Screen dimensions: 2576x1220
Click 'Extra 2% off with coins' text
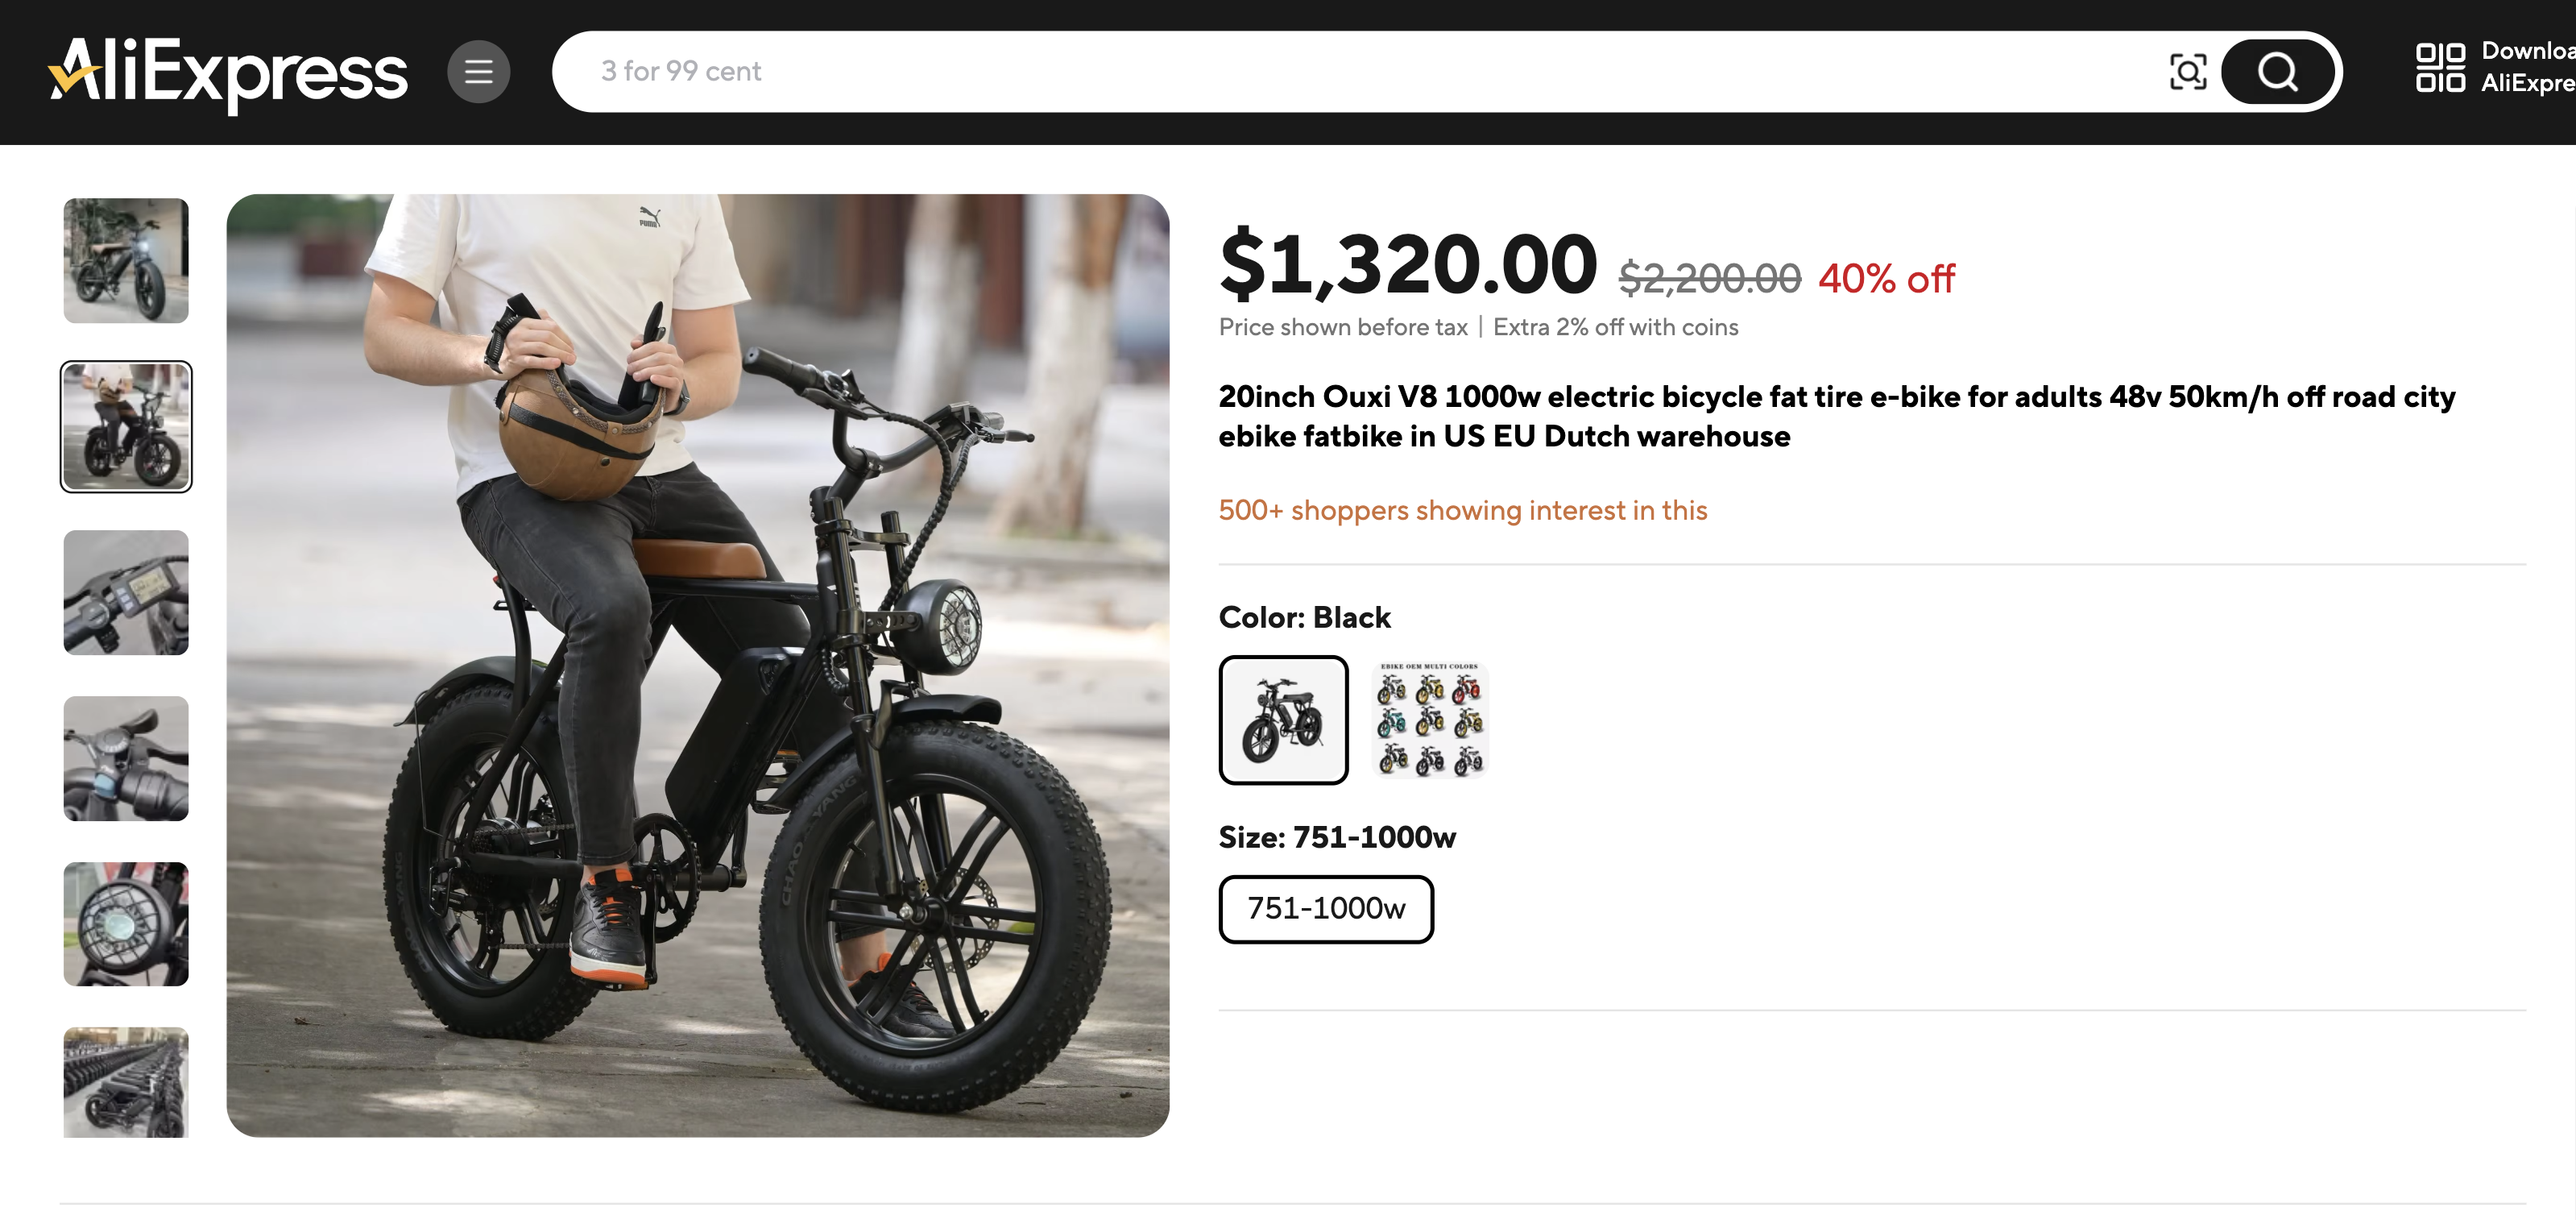click(x=1615, y=328)
